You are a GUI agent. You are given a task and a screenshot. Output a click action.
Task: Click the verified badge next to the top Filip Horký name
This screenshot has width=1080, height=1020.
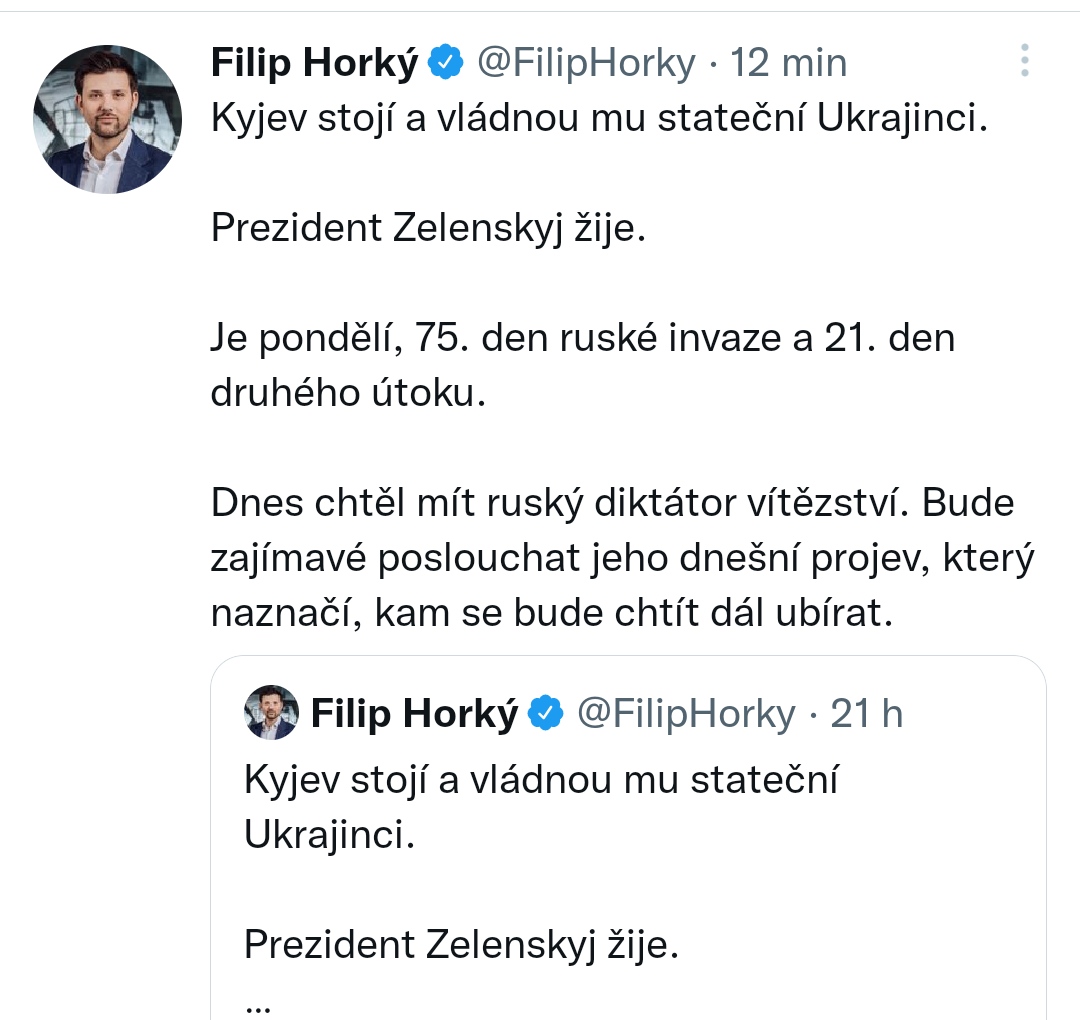pyautogui.click(x=445, y=63)
